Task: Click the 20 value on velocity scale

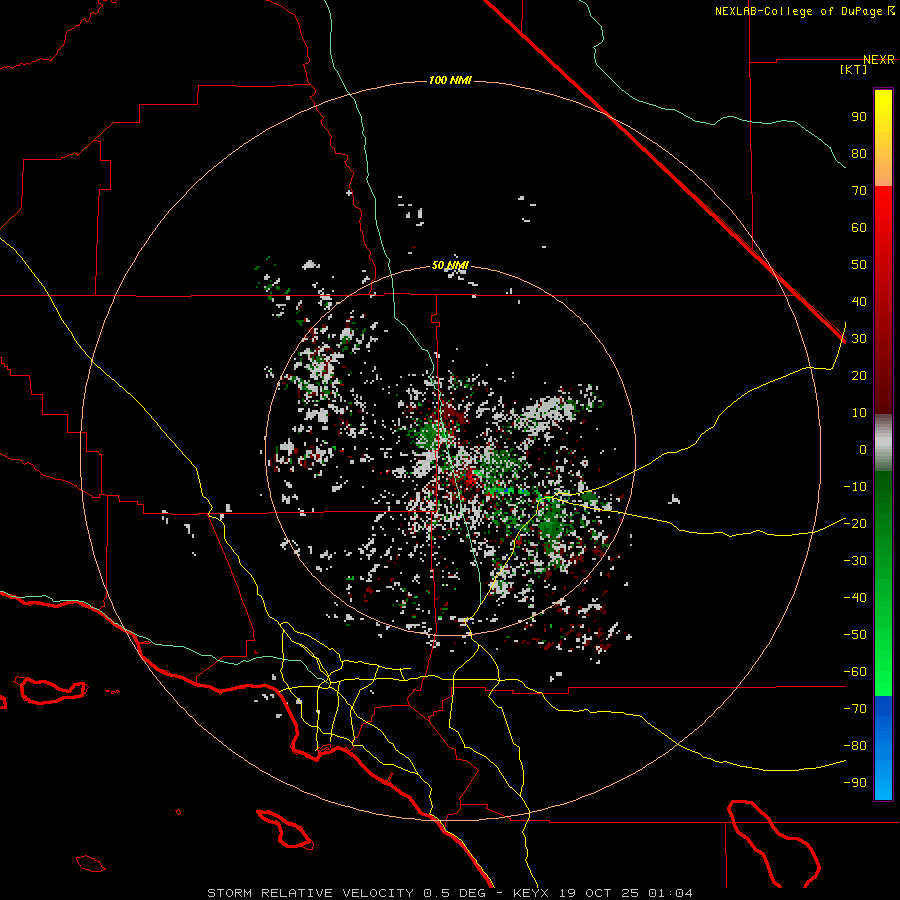Action: pos(859,375)
